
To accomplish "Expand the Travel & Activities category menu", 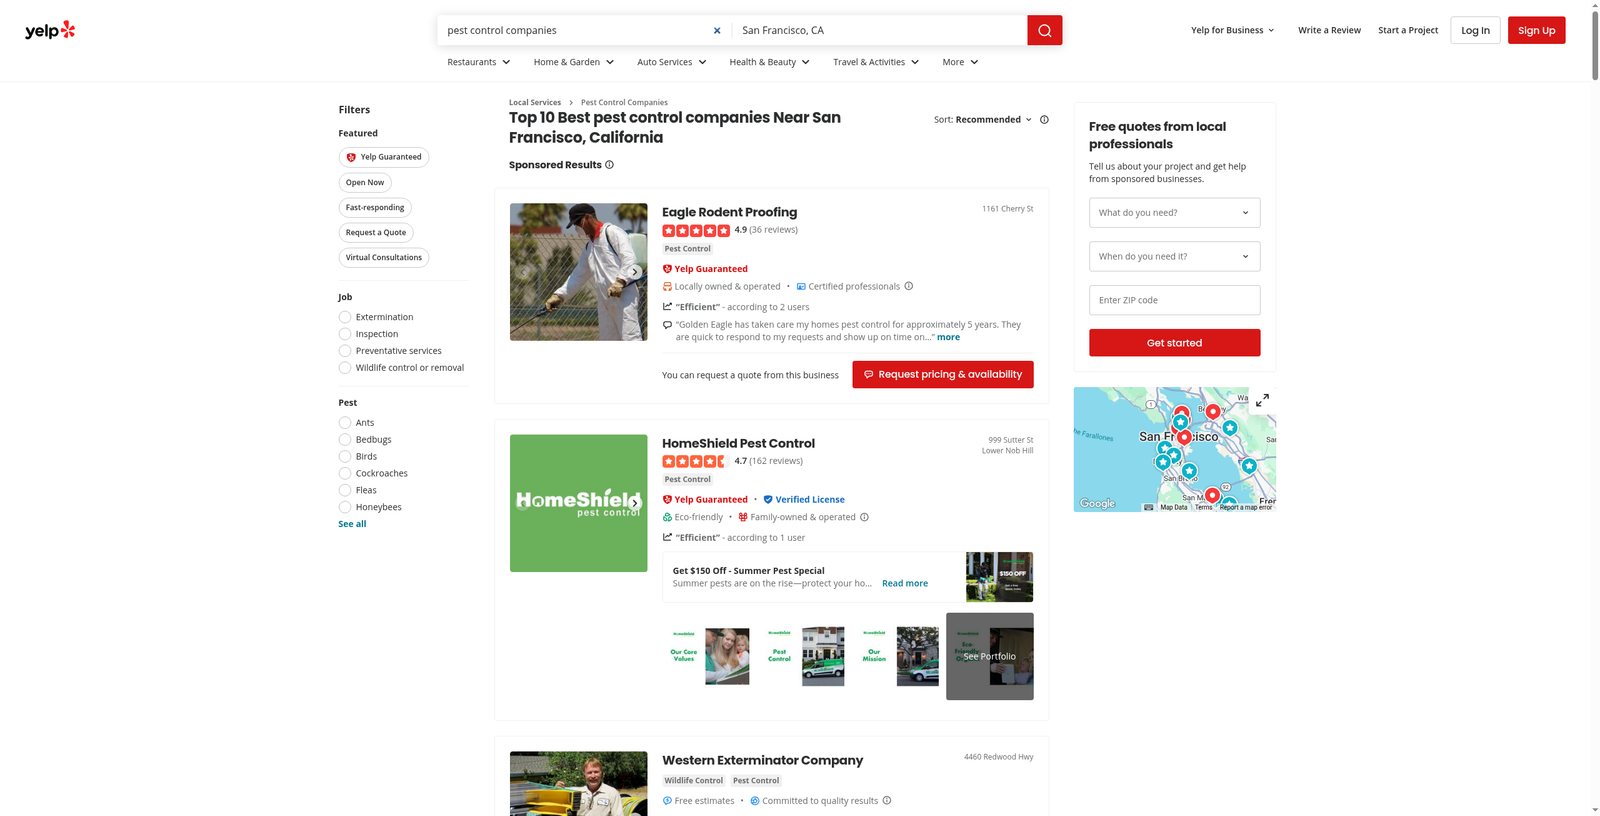I will 876,62.
